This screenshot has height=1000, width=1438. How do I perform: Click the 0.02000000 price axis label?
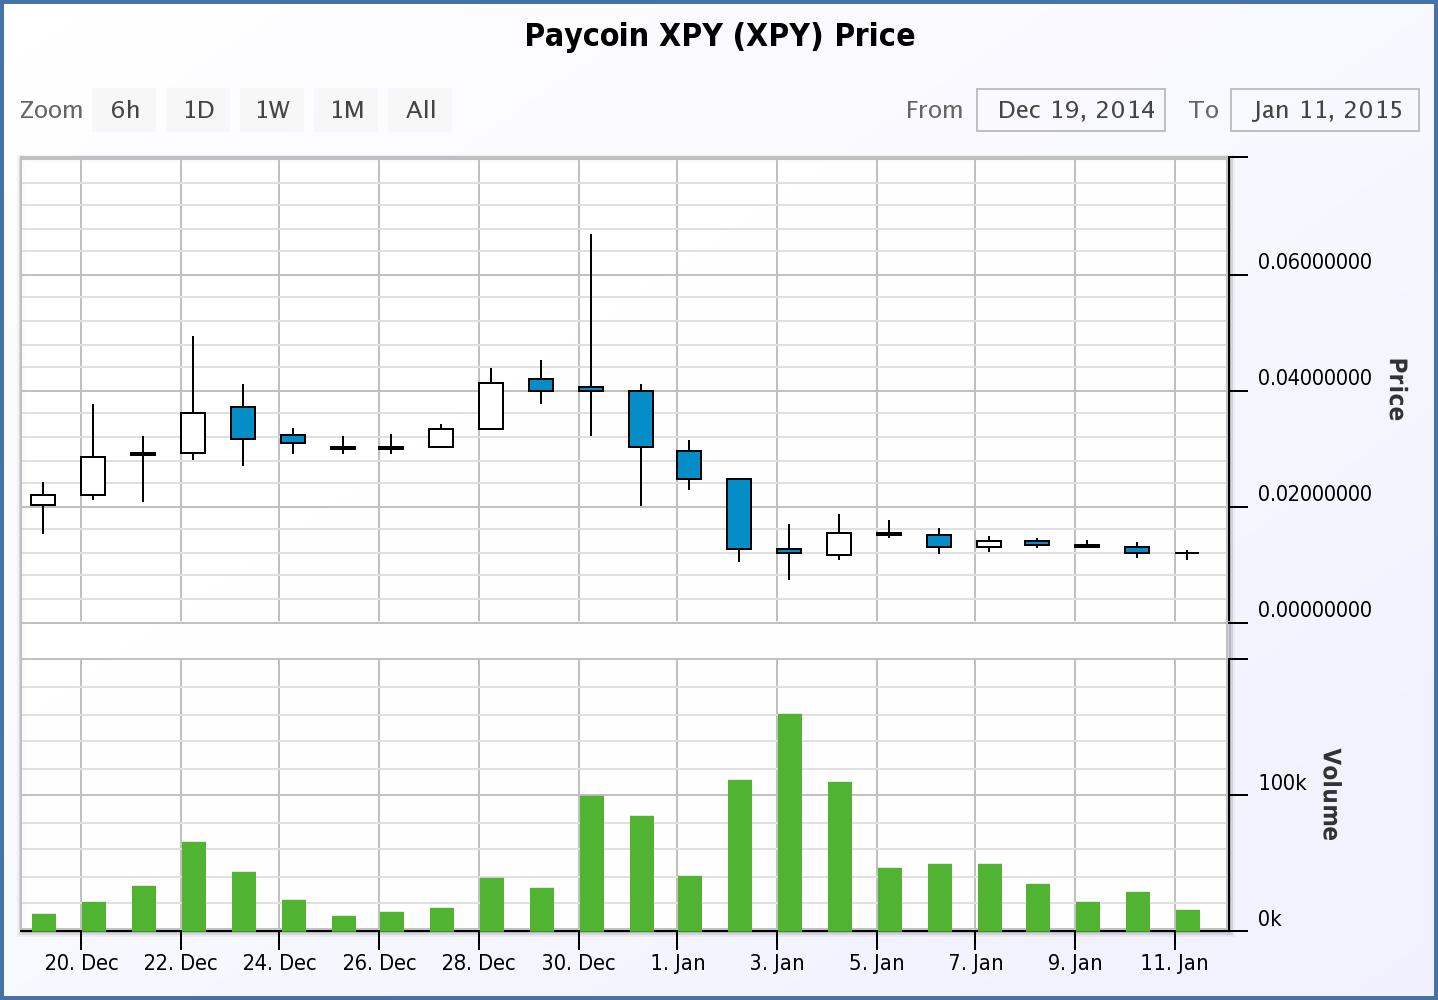point(1315,494)
